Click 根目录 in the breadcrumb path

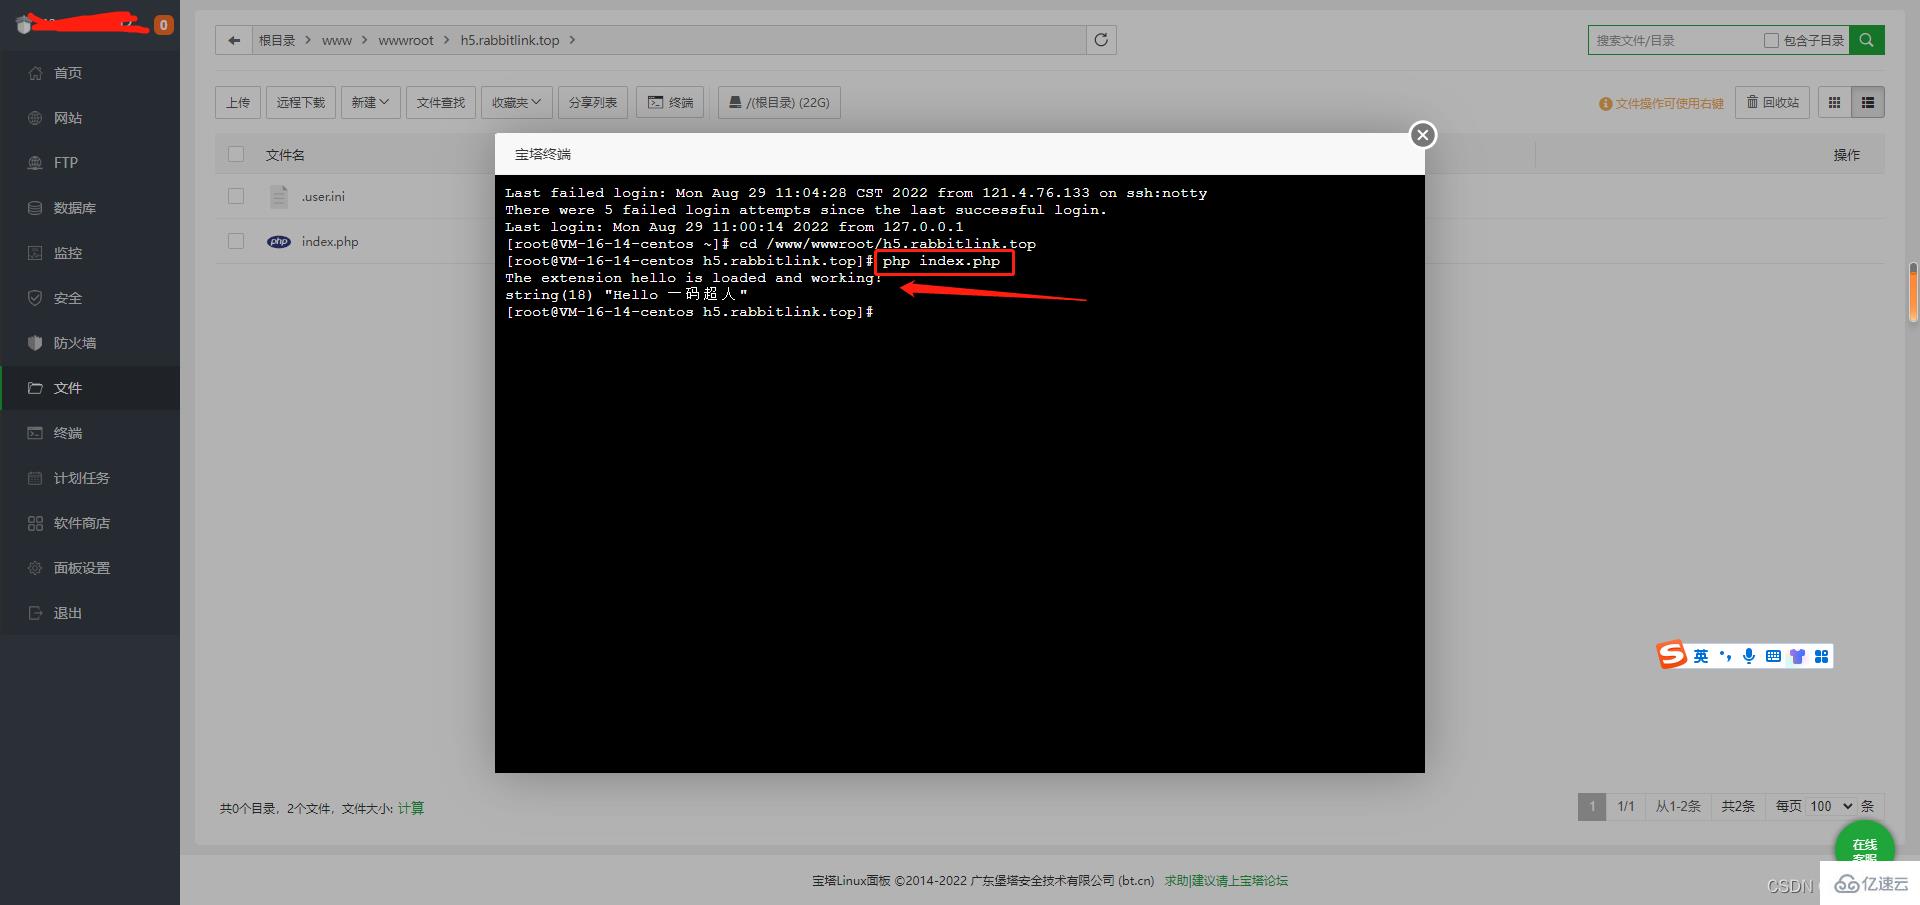pyautogui.click(x=277, y=40)
